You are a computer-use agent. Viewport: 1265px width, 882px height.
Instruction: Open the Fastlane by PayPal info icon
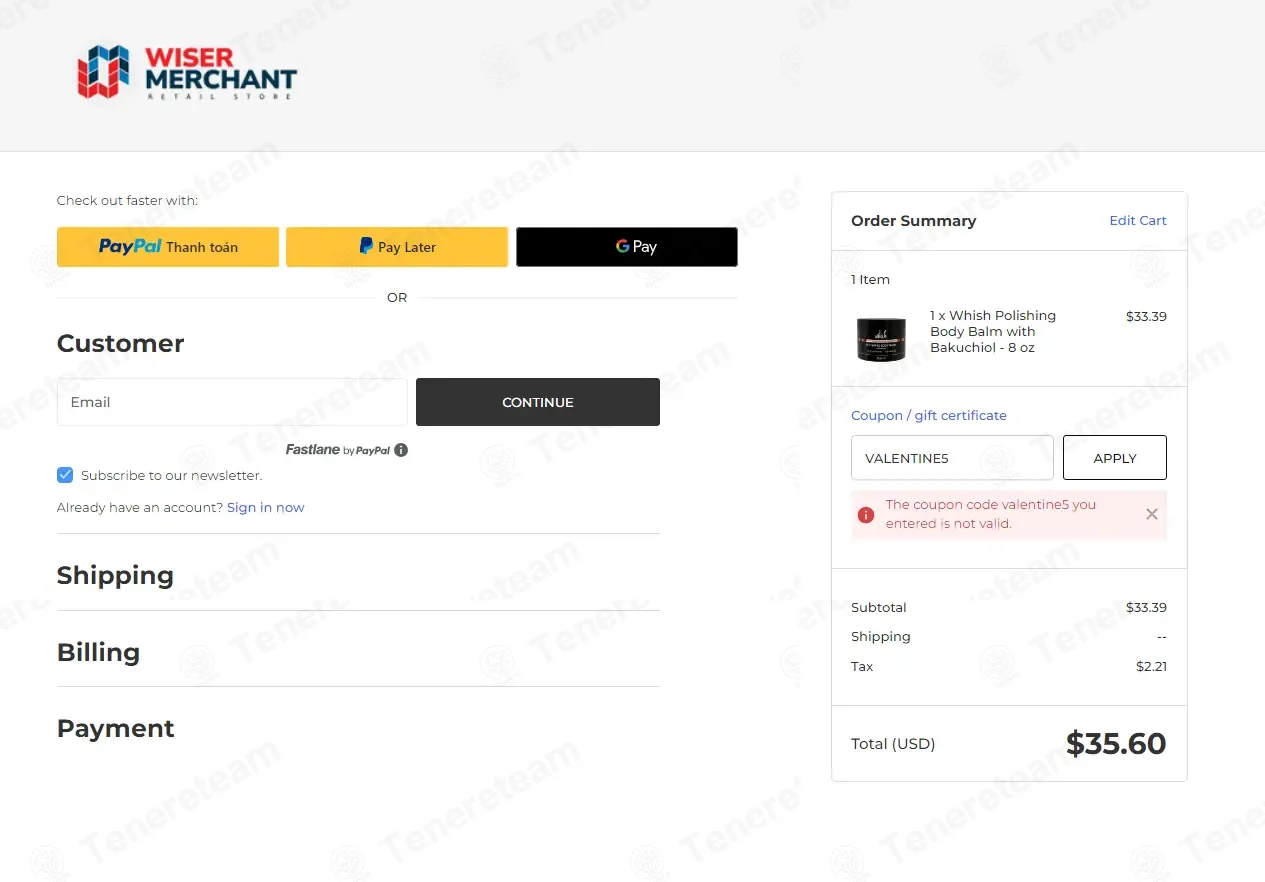click(401, 450)
